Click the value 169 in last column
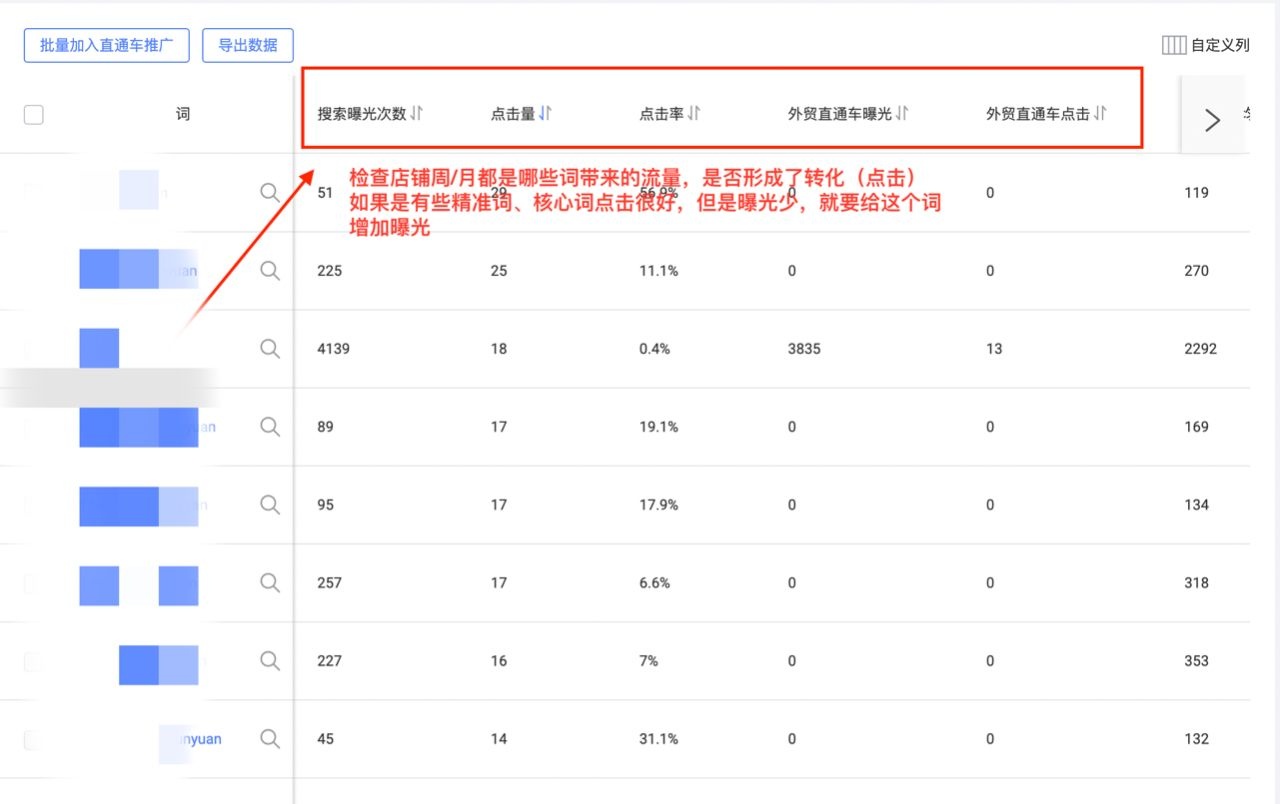Image resolution: width=1280 pixels, height=804 pixels. pos(1196,427)
